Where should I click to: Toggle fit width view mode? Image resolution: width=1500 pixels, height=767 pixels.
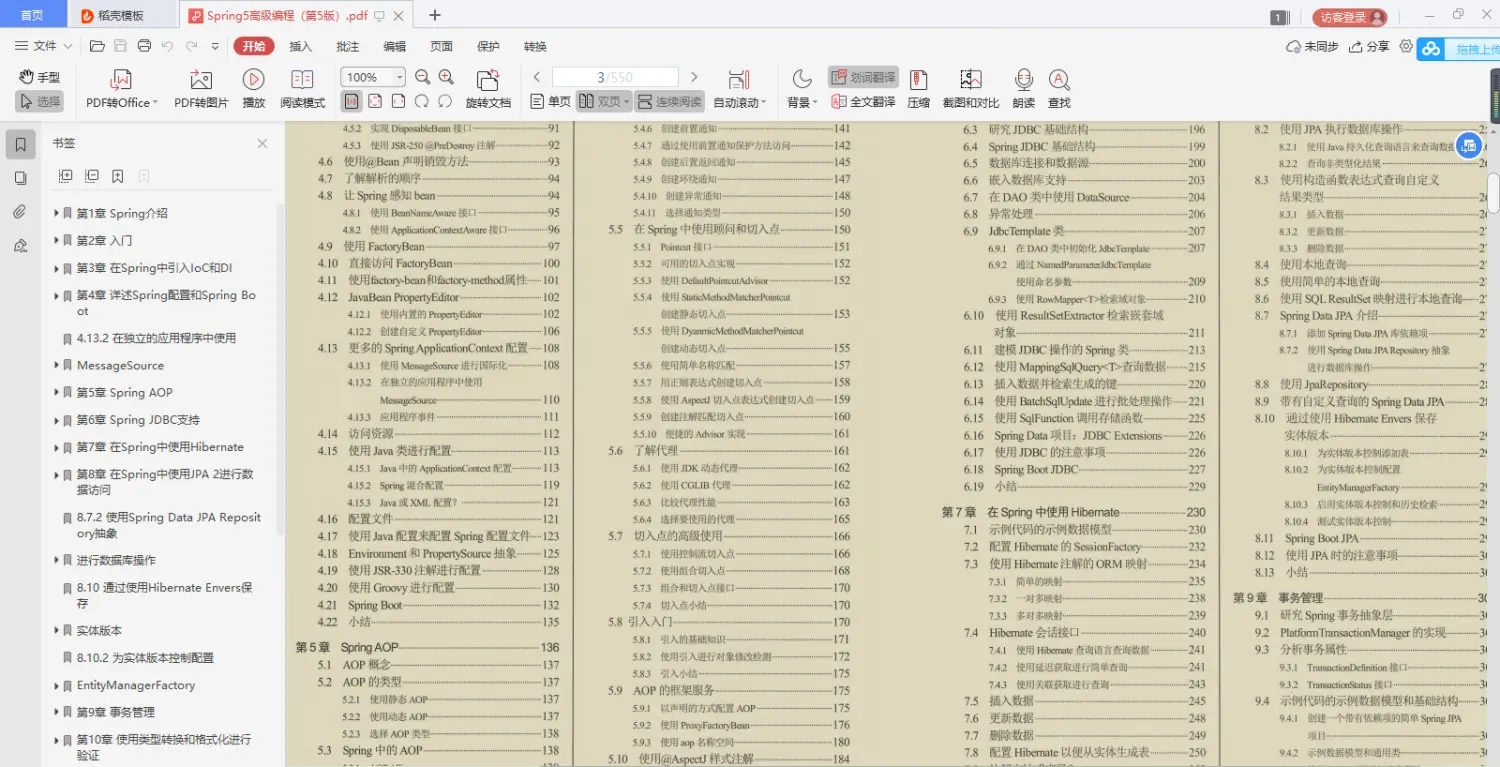(x=398, y=102)
